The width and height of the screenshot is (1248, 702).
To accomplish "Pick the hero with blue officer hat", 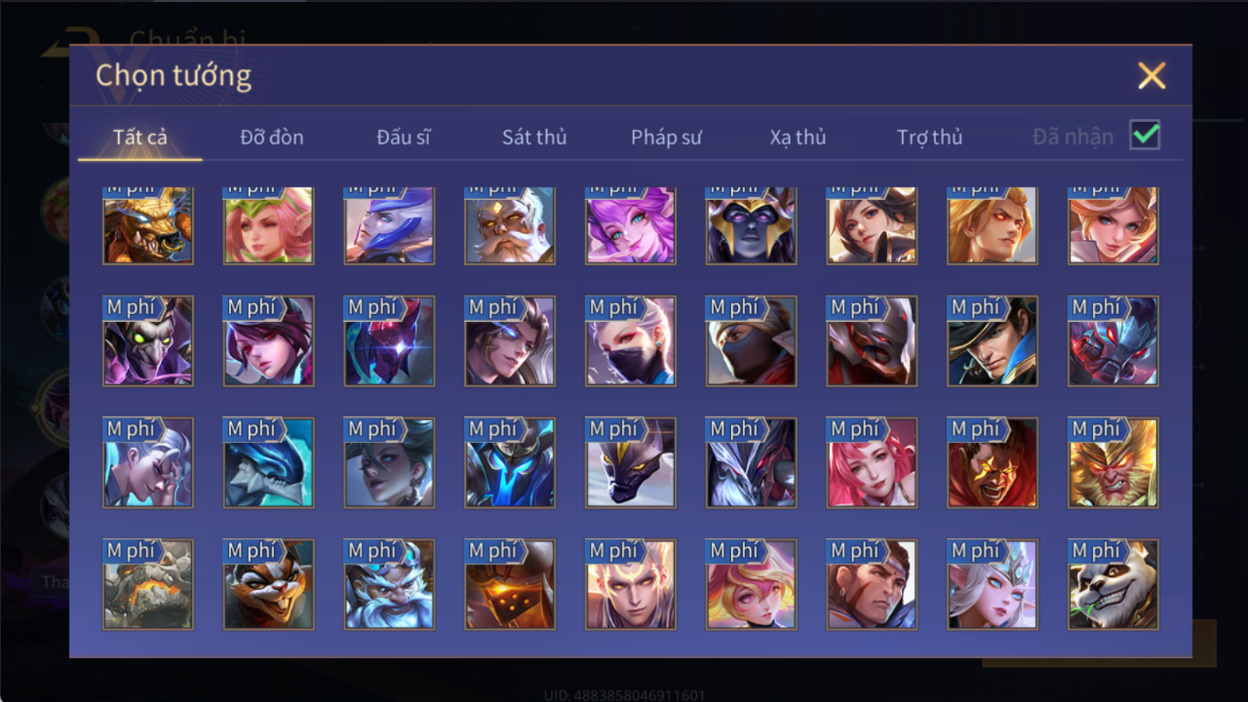I will [x=993, y=341].
